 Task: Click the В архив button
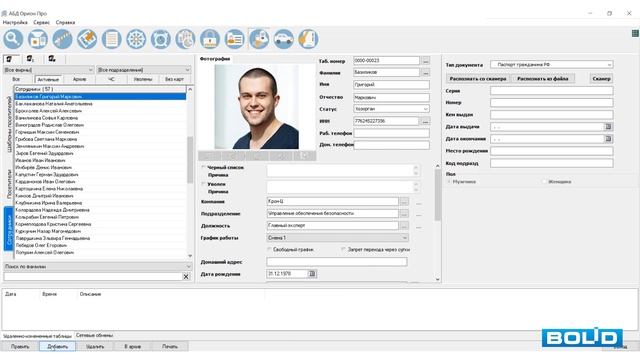(133, 347)
